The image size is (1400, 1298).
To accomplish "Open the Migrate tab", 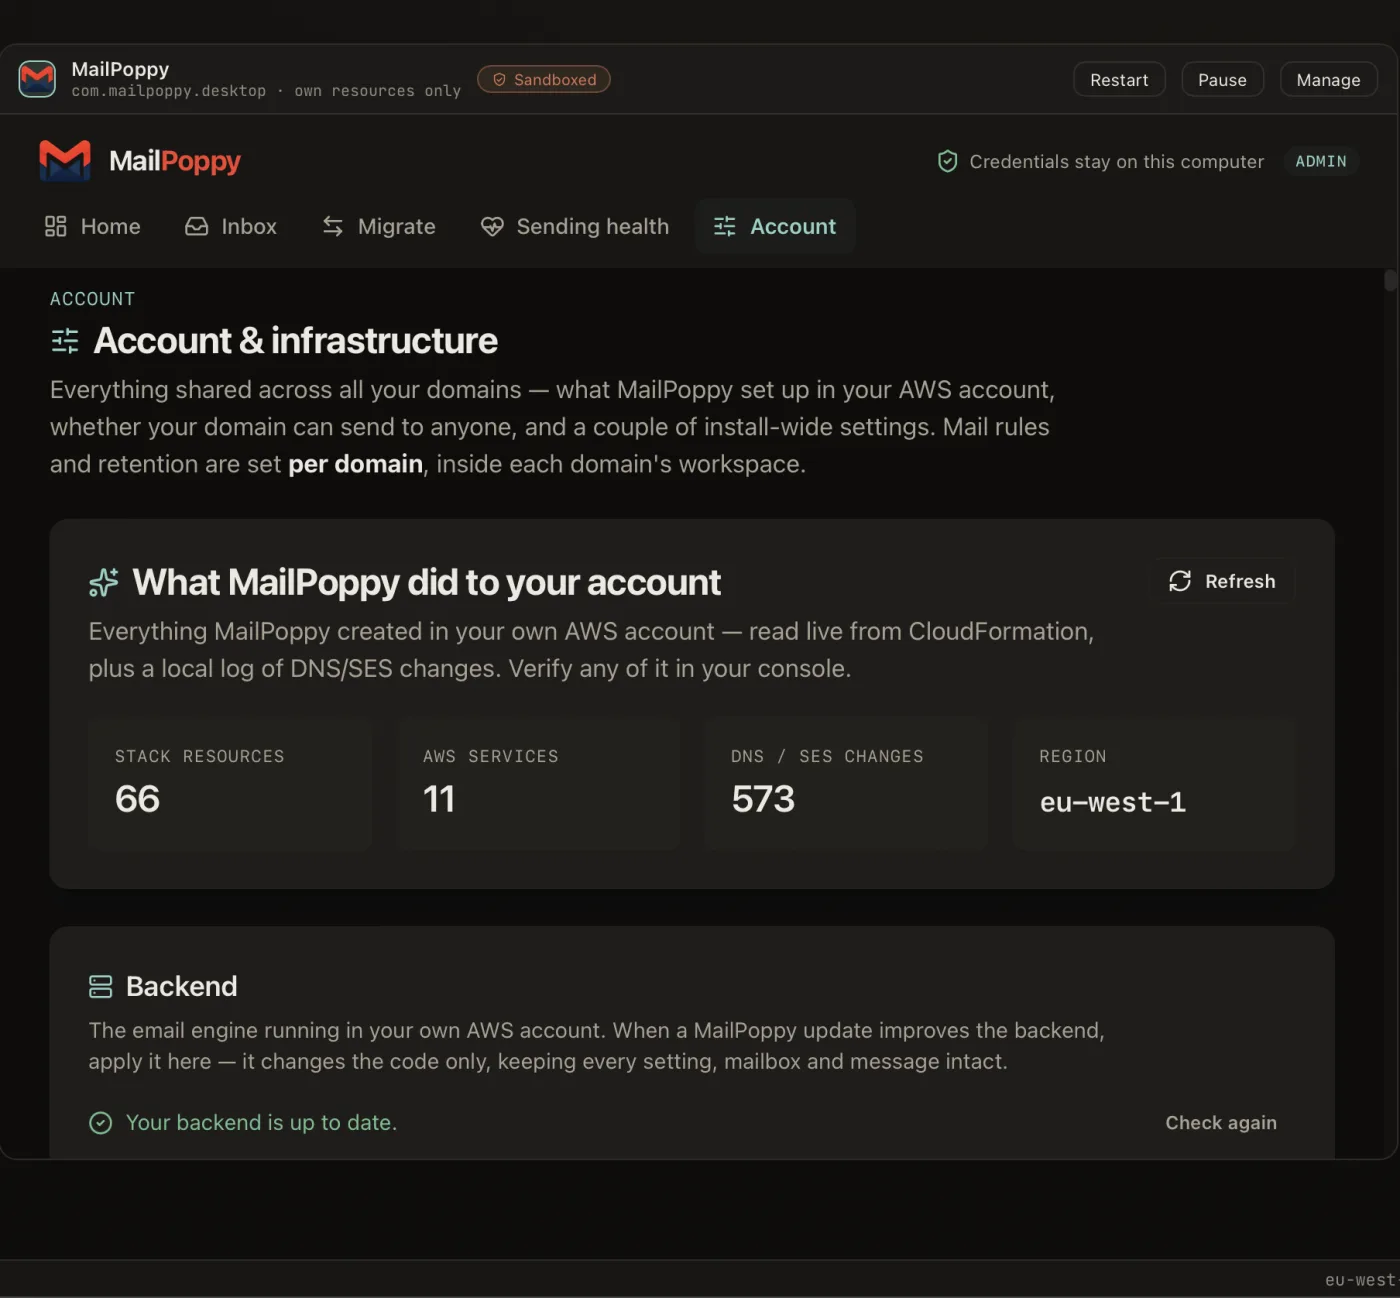I will [x=379, y=226].
